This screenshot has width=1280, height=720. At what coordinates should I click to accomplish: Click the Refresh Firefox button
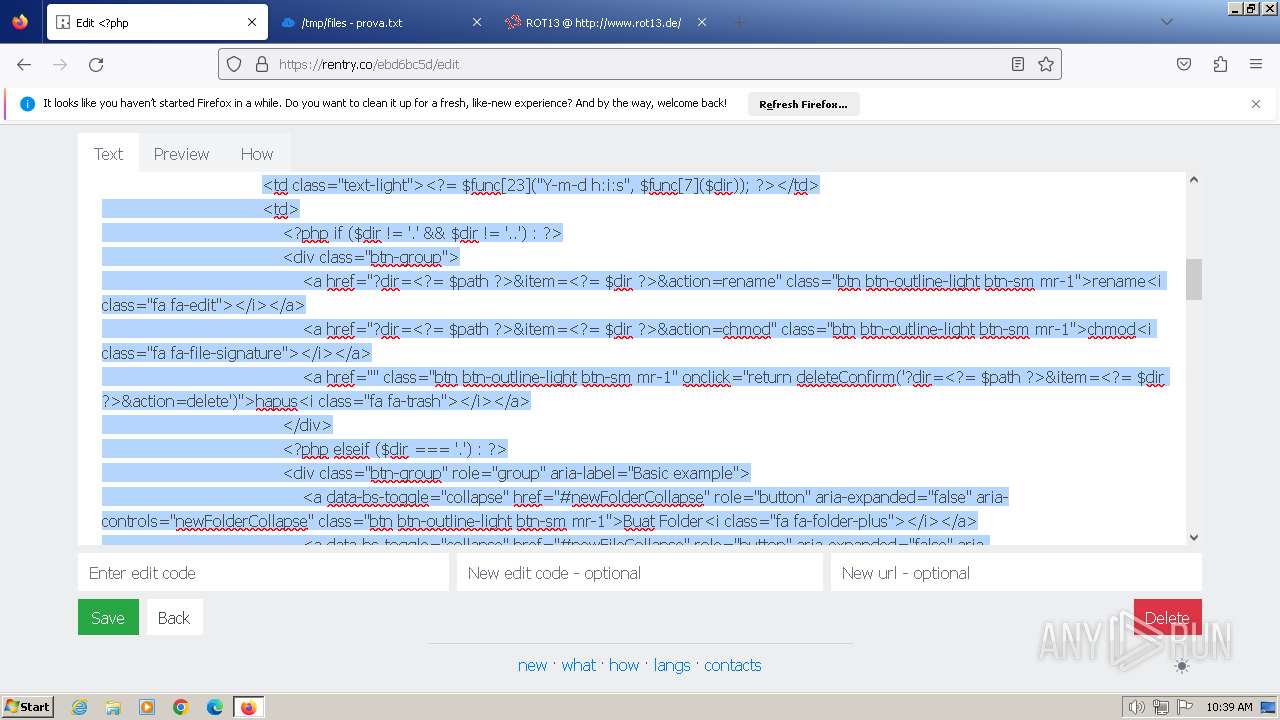coord(803,104)
